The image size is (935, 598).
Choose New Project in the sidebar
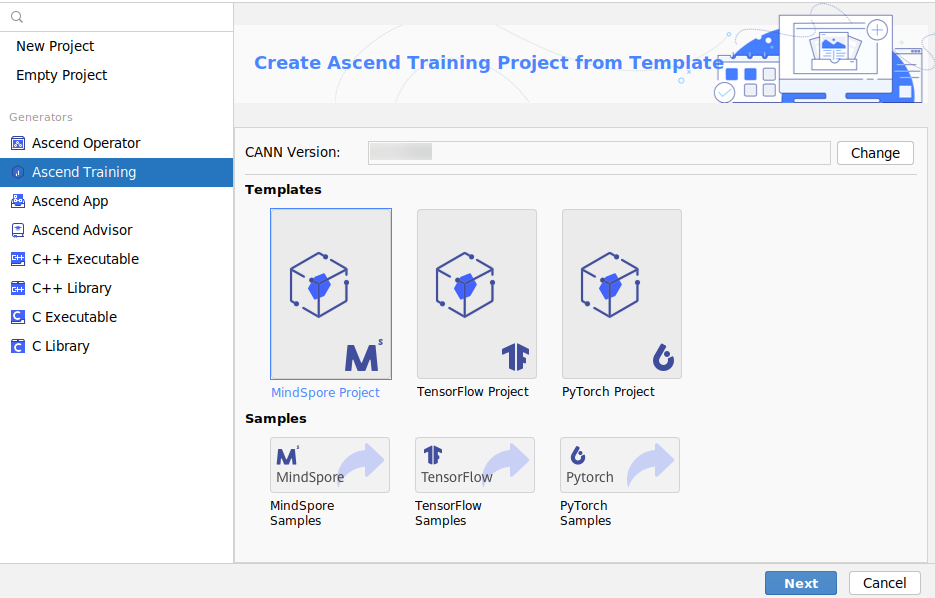pos(55,46)
